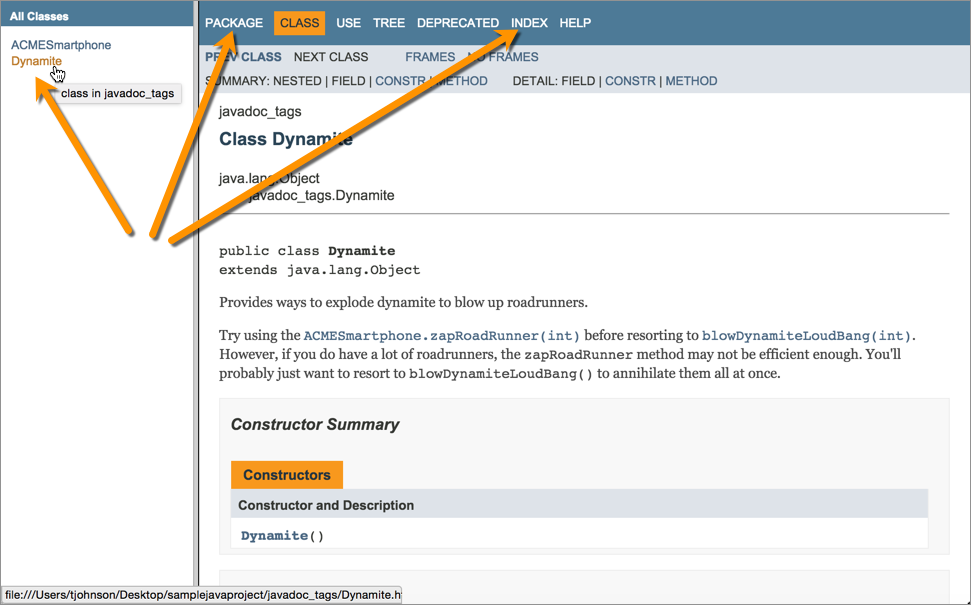
Task: Switch to the NO FRAMES view
Action: pyautogui.click(x=503, y=57)
